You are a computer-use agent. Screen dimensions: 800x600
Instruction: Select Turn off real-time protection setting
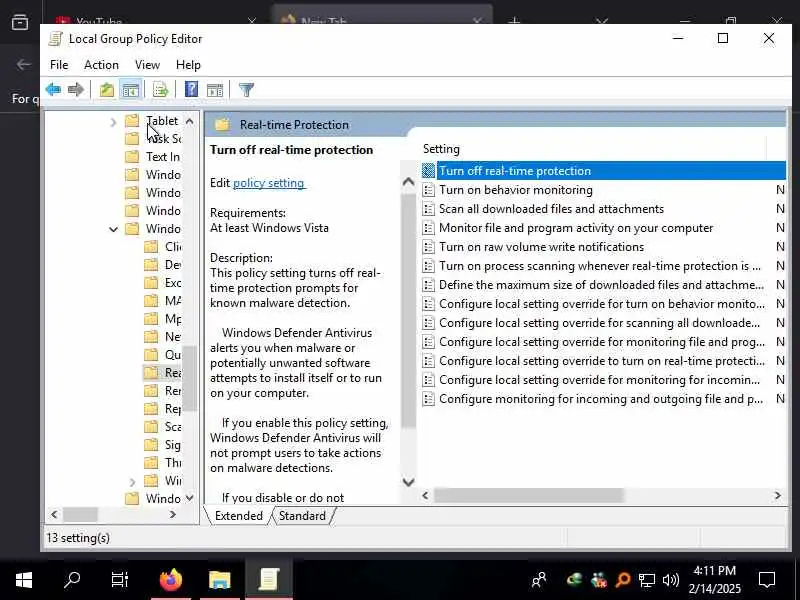tap(604, 171)
